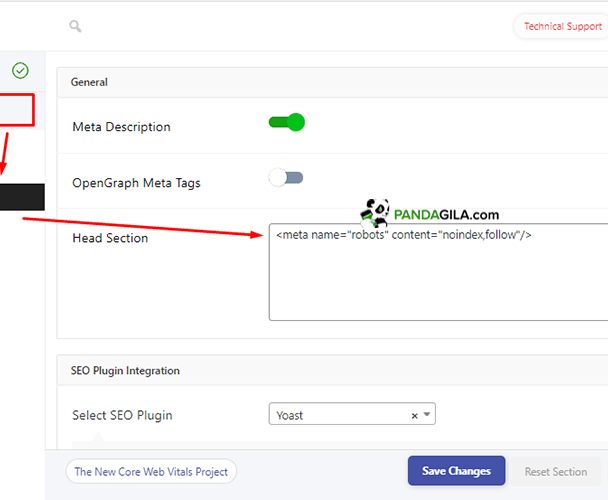Toggle the Meta Description switch off
Viewport: 608px width, 500px height.
(286, 123)
